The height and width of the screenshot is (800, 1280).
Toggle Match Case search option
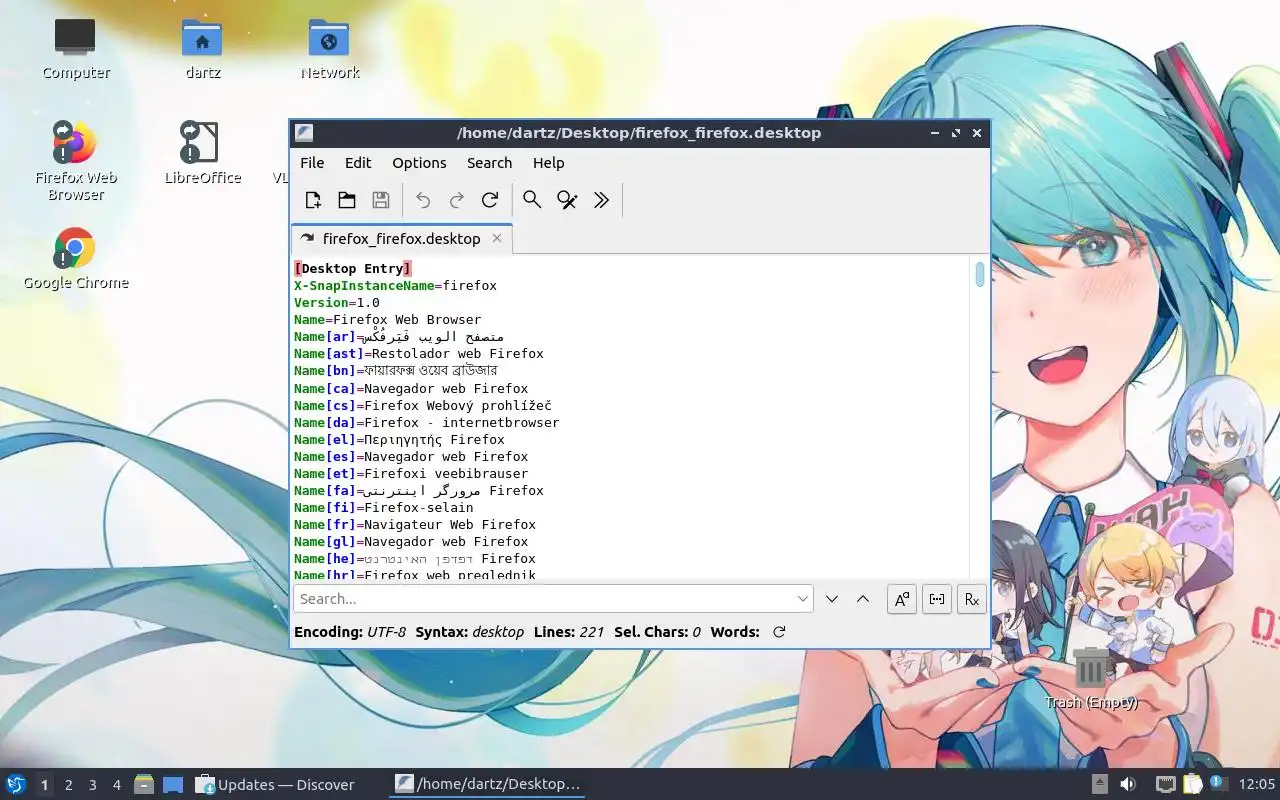(902, 599)
